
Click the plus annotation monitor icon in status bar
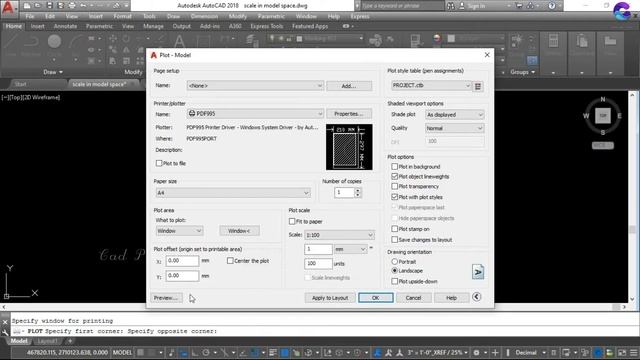(495, 352)
